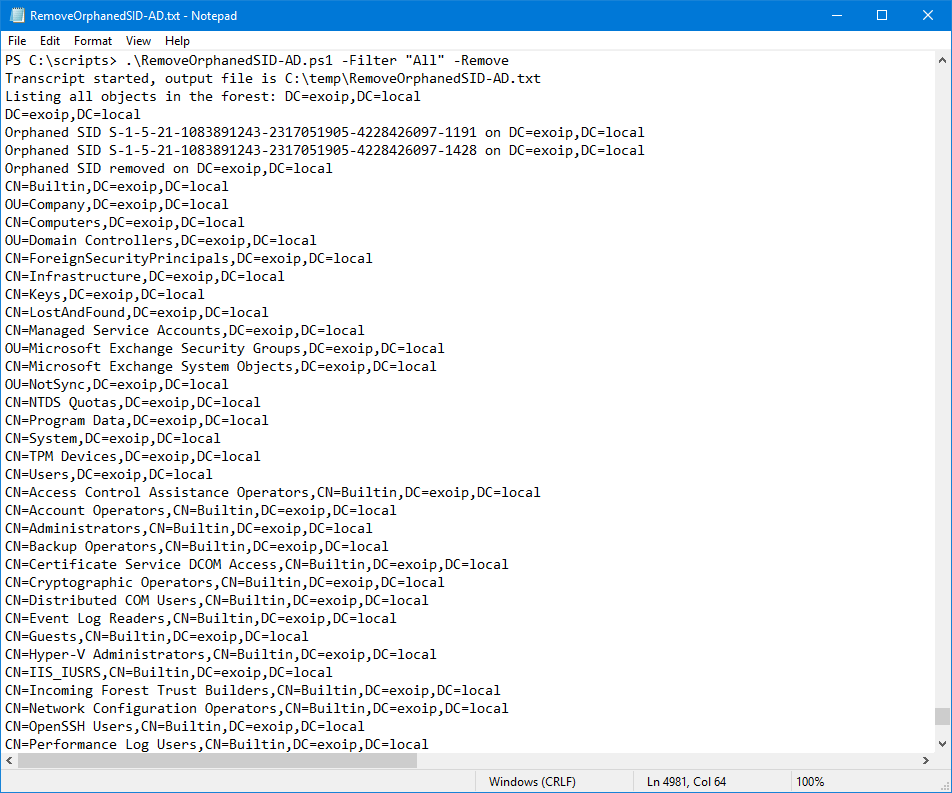Click the Ln 4981, Col 64 status entry
This screenshot has height=793, width=952.
click(x=686, y=781)
